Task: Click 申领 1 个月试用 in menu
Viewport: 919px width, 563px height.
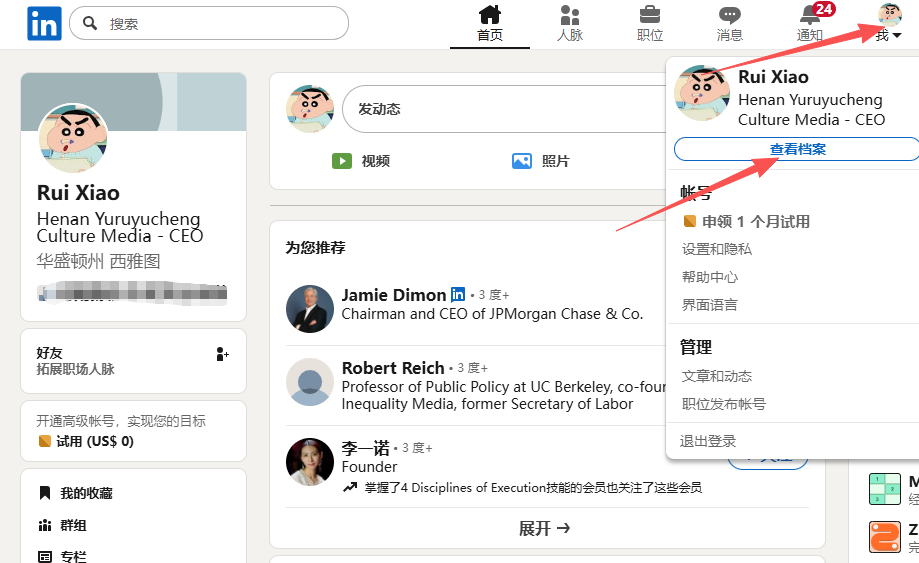Action: [747, 221]
